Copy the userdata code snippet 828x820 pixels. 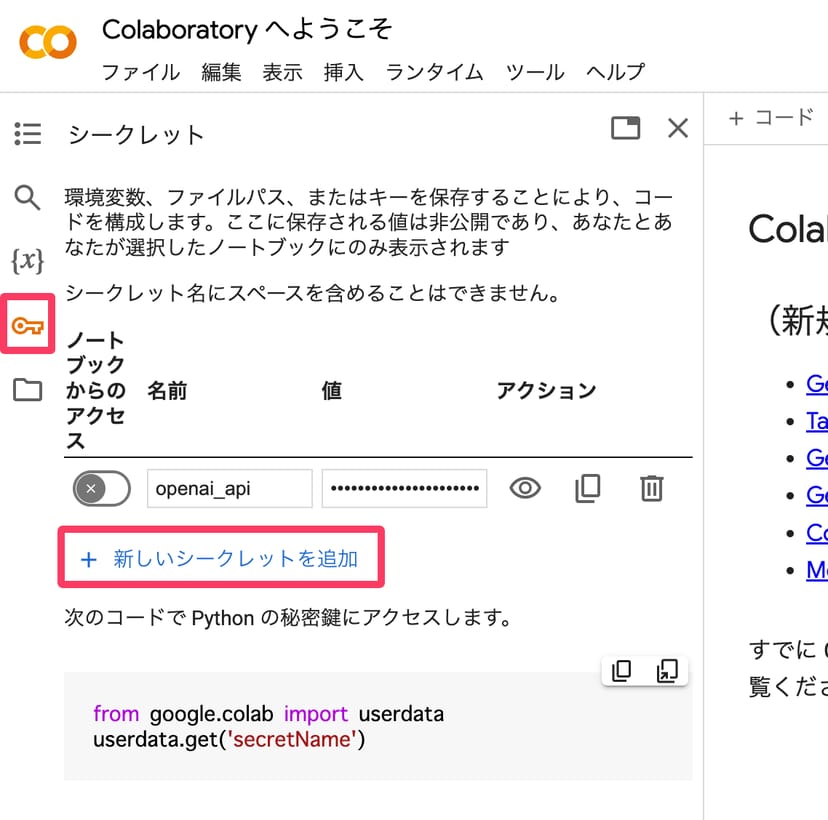[x=621, y=671]
